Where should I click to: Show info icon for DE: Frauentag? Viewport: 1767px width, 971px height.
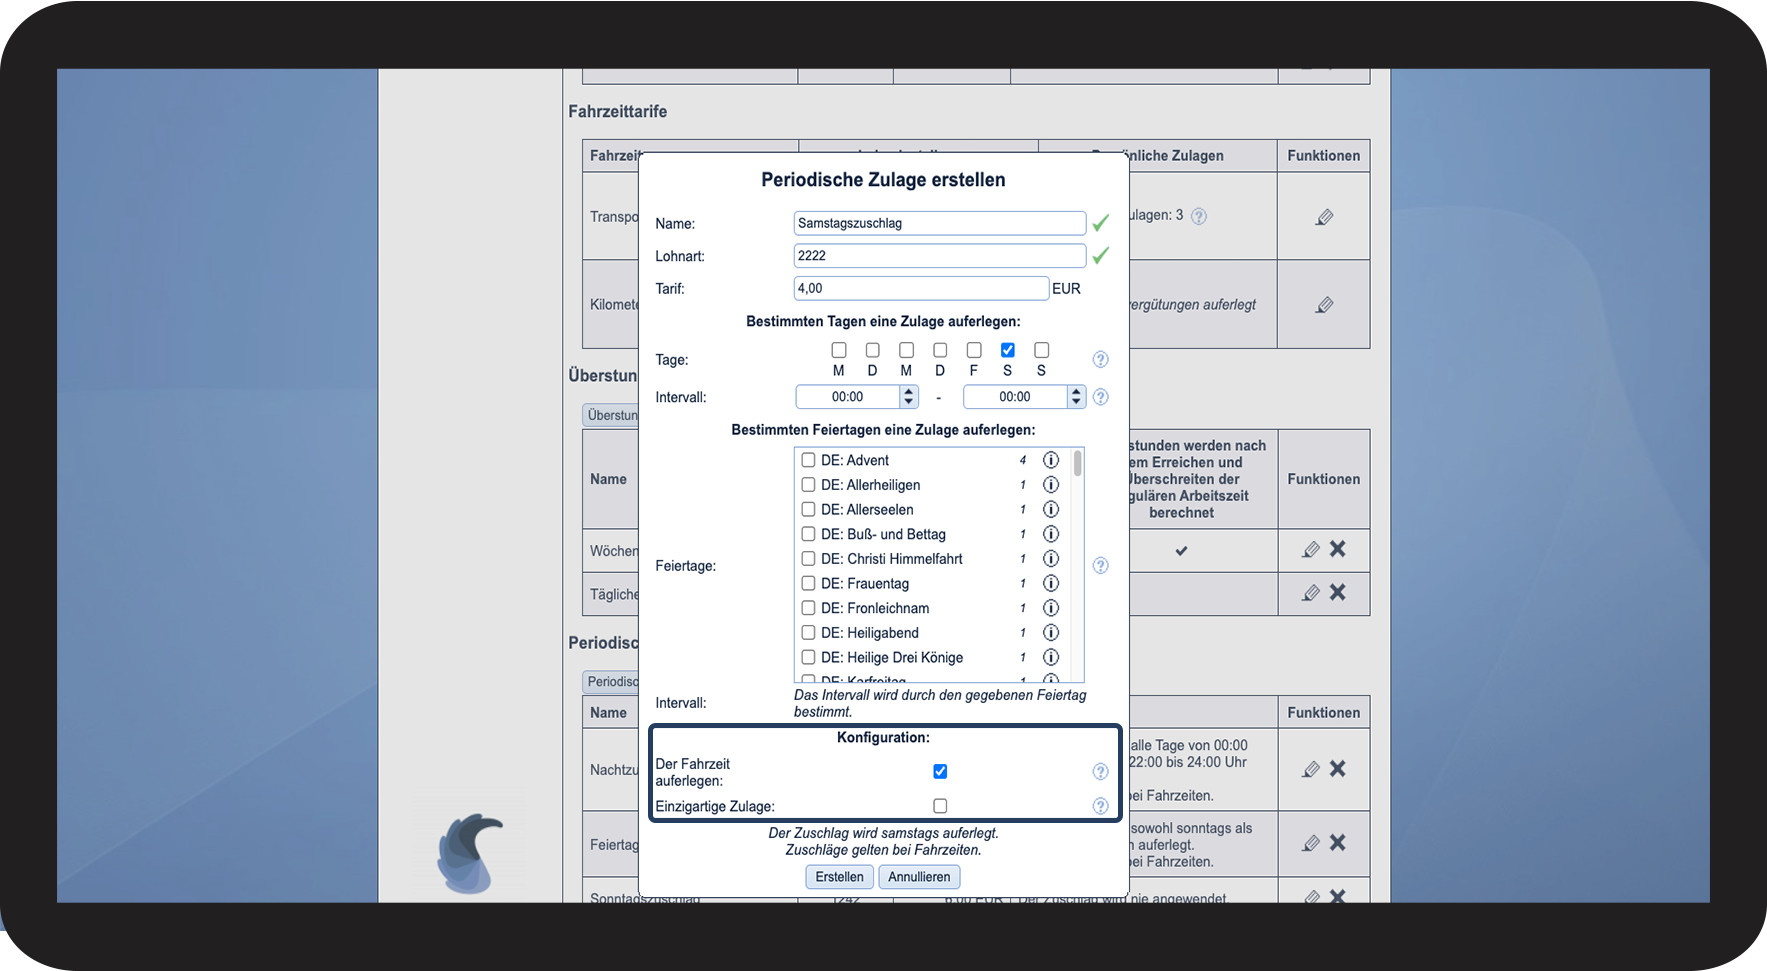pos(1051,583)
